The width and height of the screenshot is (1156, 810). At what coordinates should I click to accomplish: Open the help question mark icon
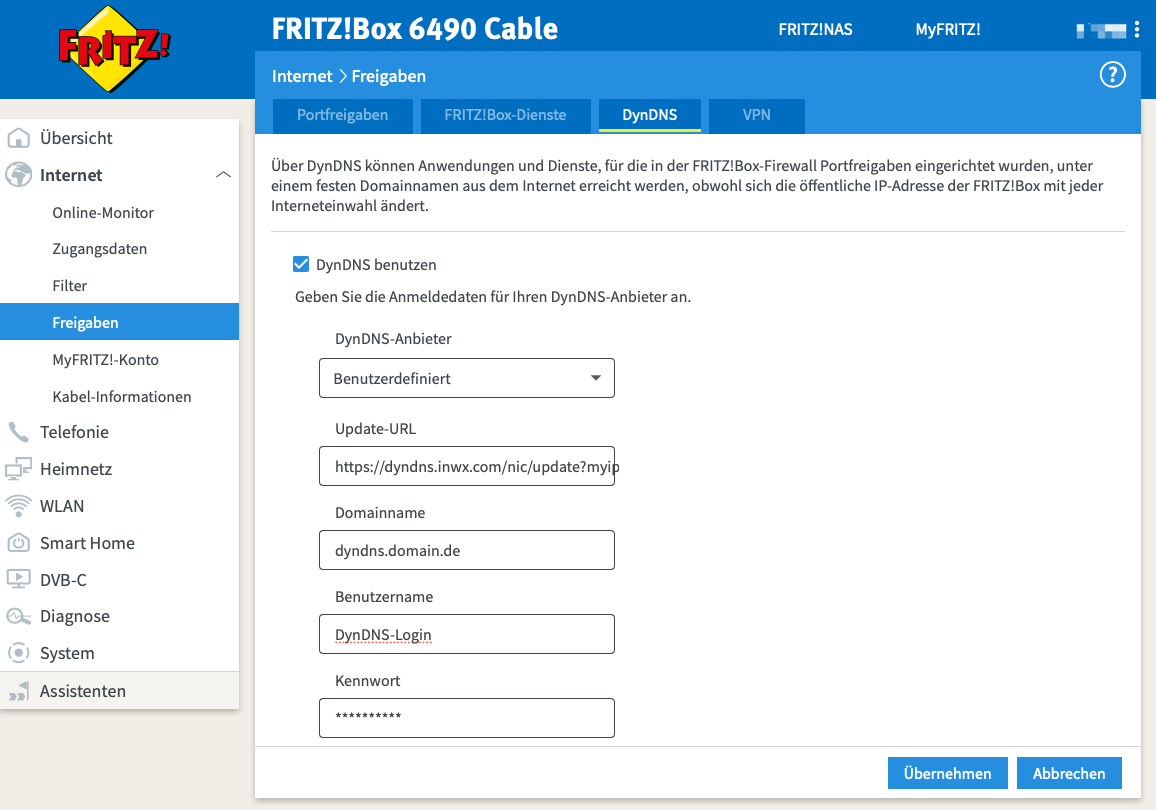coord(1113,74)
